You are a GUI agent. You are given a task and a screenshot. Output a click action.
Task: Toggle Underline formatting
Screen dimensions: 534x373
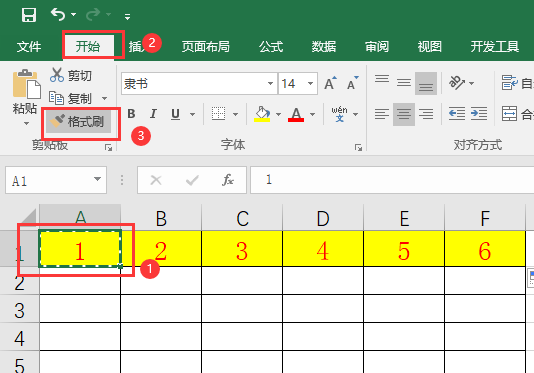(x=175, y=114)
